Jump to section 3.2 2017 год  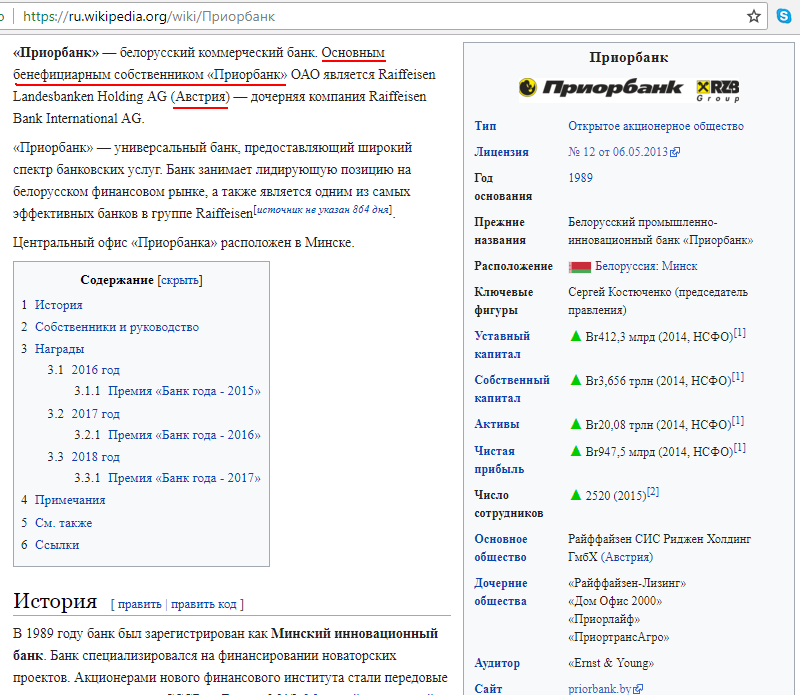(x=95, y=414)
